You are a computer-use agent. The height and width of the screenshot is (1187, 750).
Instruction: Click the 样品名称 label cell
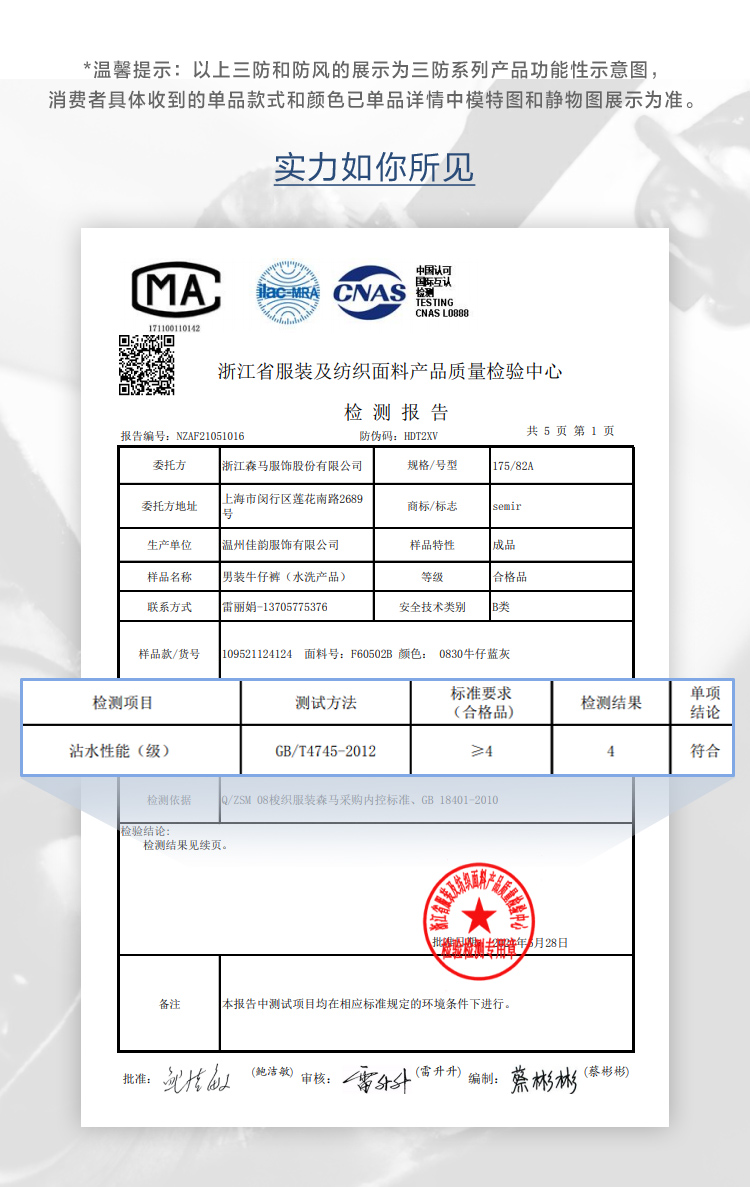coord(170,577)
